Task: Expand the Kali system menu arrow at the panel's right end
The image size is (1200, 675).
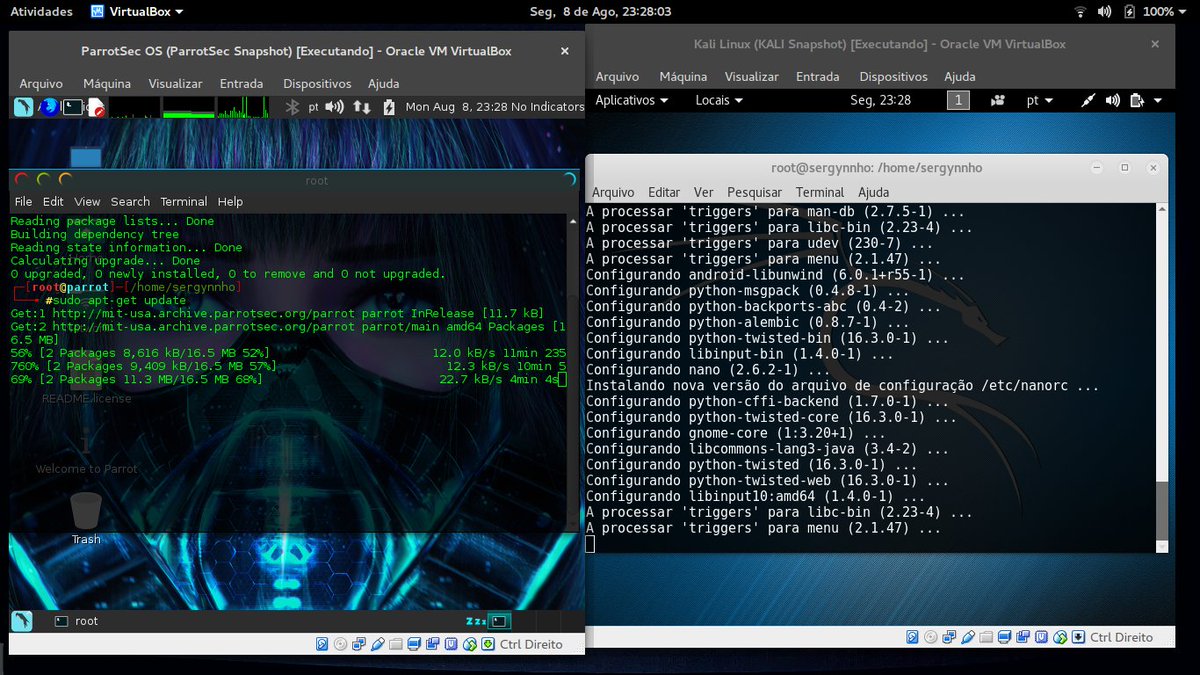Action: [1158, 100]
